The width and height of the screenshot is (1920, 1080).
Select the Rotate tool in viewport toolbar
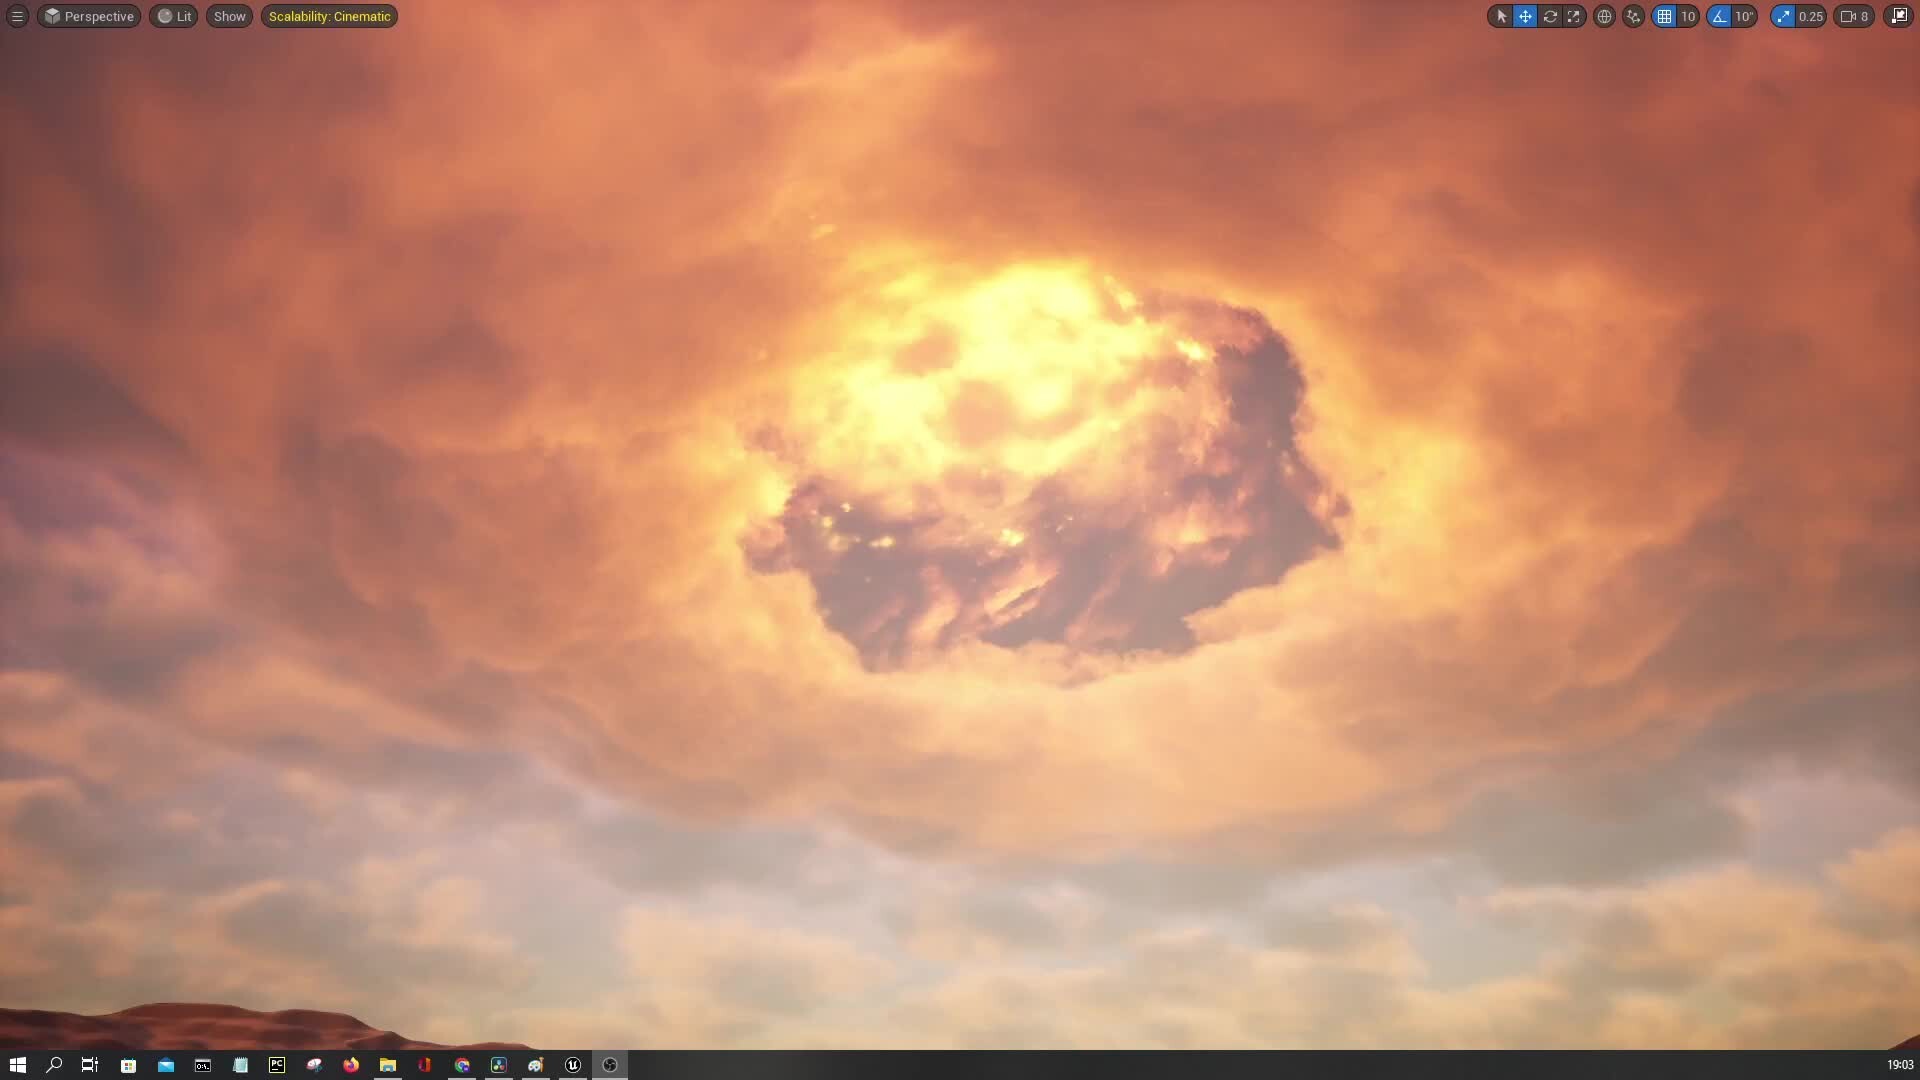[x=1550, y=16]
